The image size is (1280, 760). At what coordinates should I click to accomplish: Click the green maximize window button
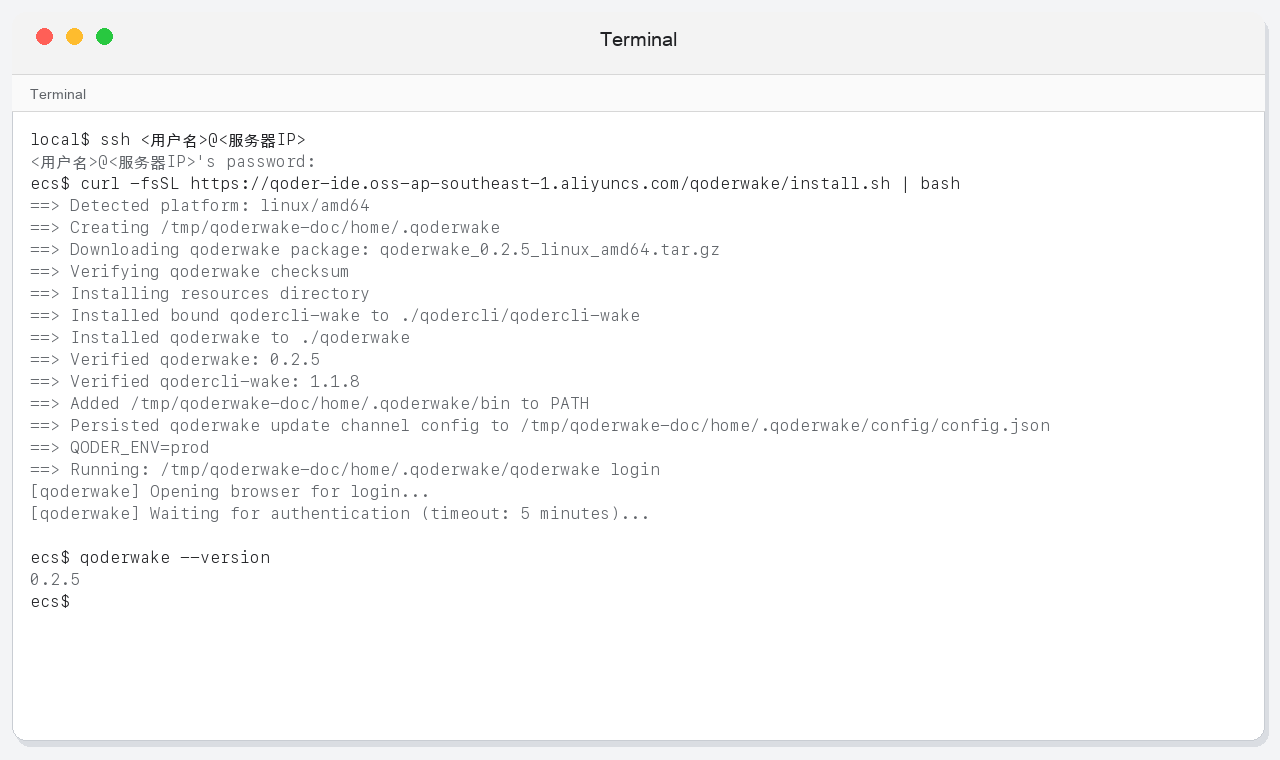coord(104,37)
